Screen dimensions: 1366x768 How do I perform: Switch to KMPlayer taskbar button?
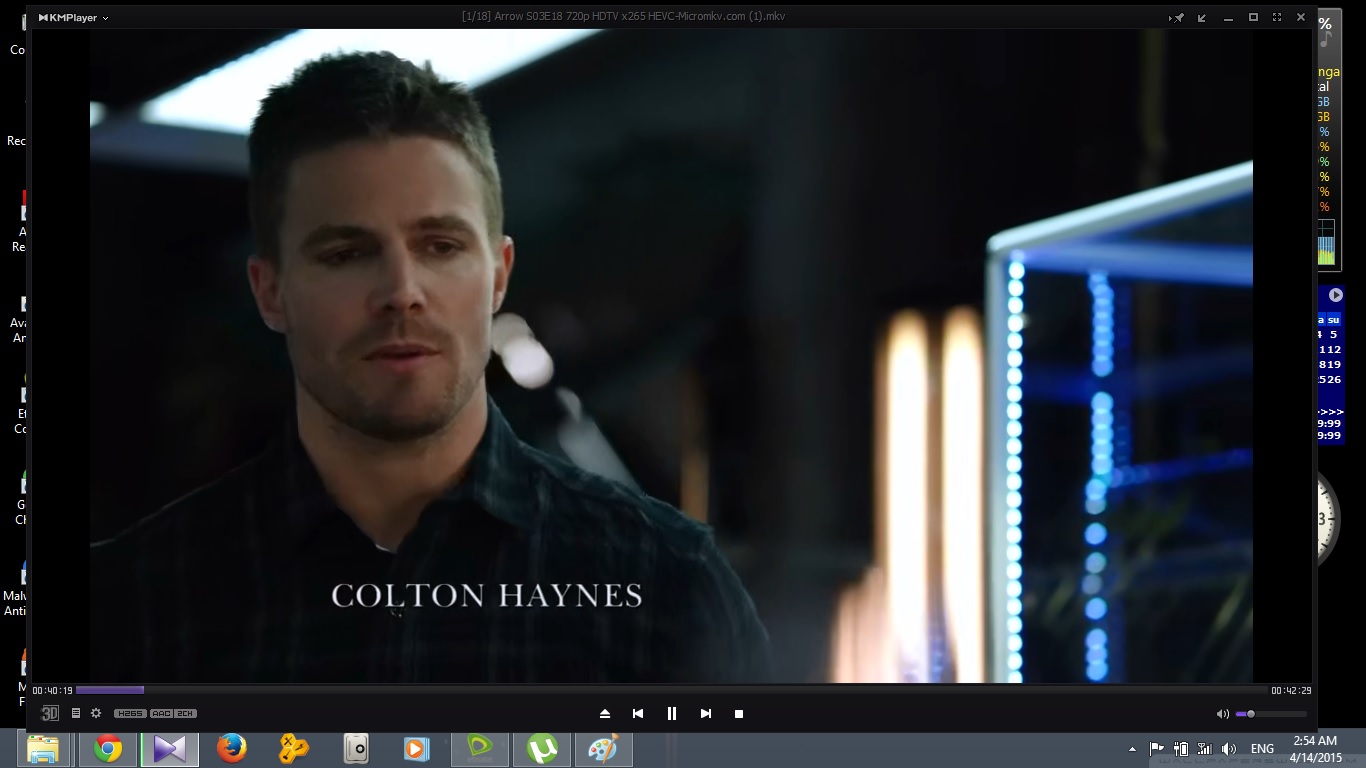pos(170,749)
